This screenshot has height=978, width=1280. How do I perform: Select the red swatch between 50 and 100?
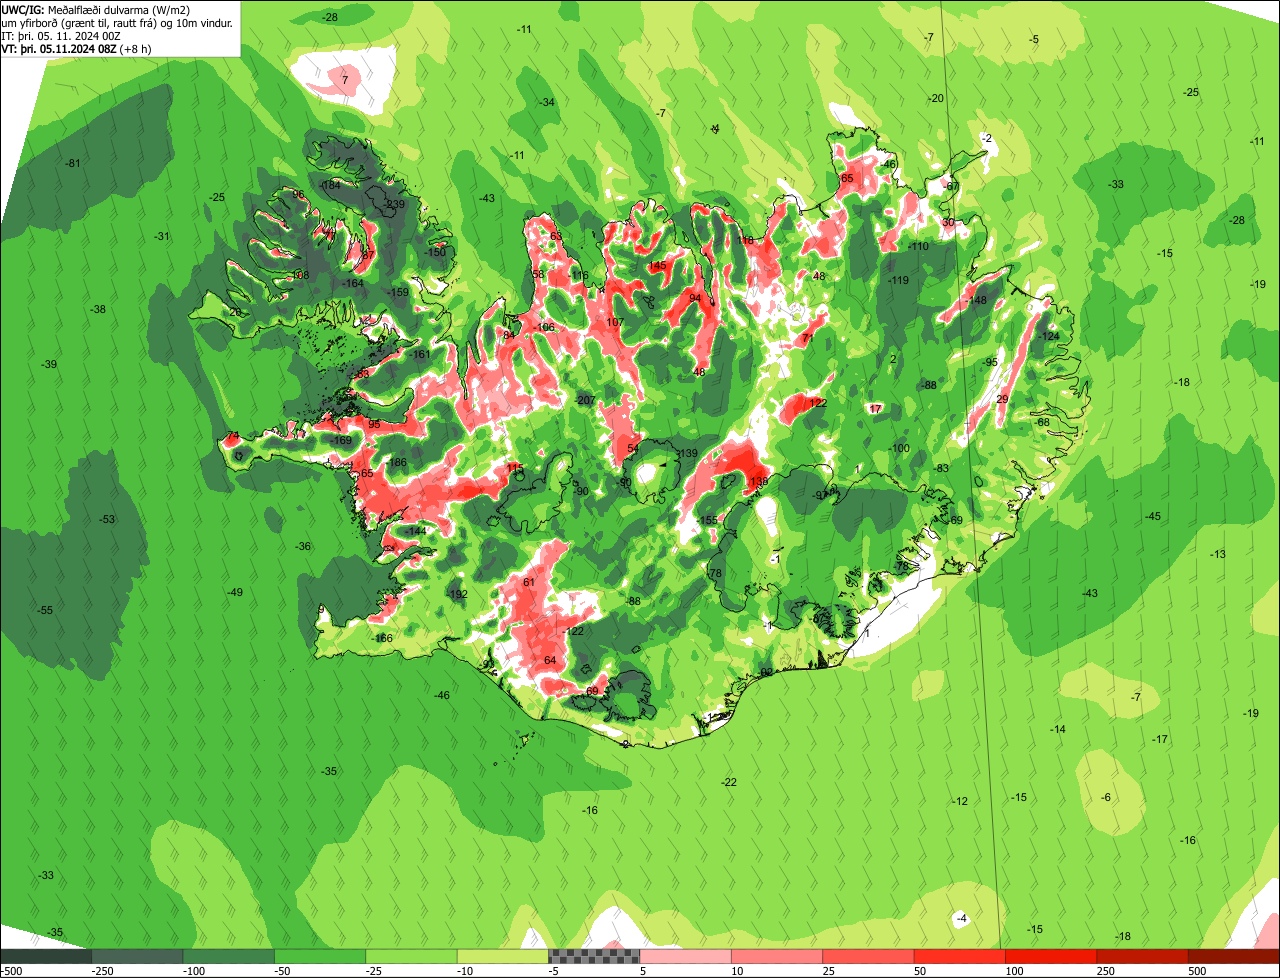959,957
